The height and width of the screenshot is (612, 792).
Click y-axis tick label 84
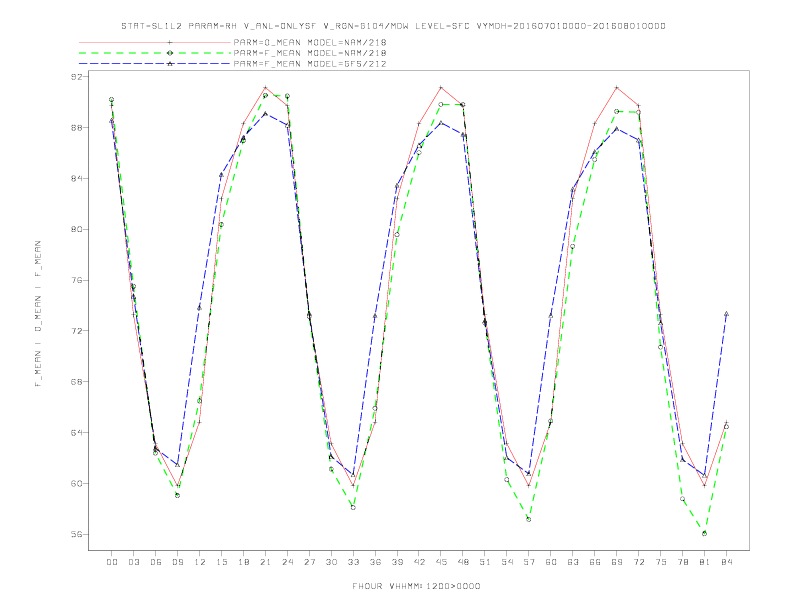(x=76, y=178)
